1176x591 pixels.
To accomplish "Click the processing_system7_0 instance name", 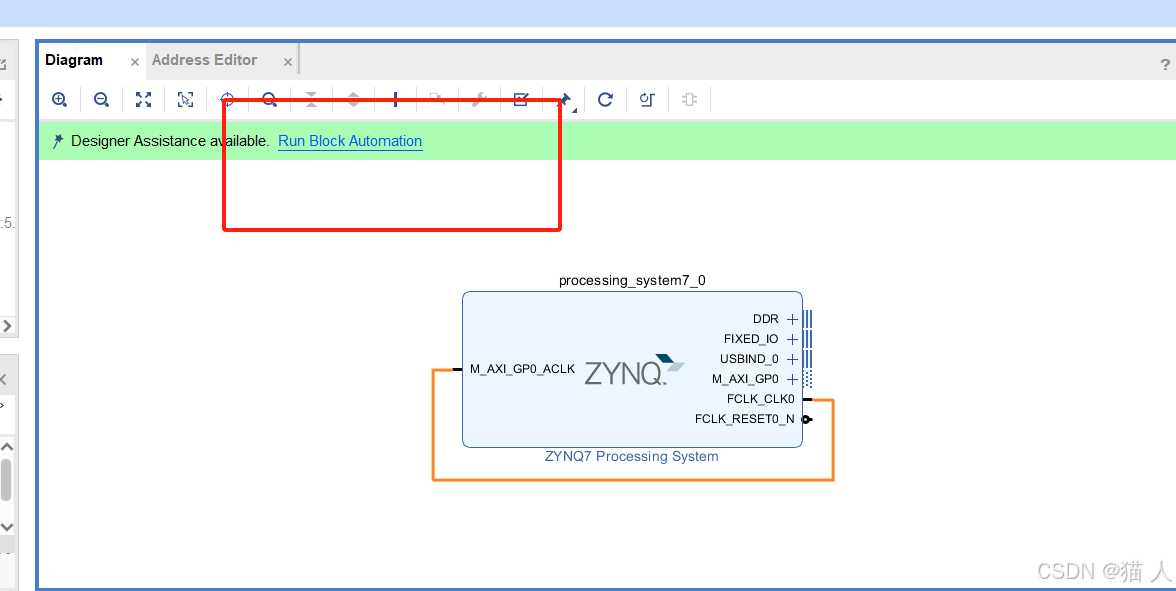I will click(632, 280).
